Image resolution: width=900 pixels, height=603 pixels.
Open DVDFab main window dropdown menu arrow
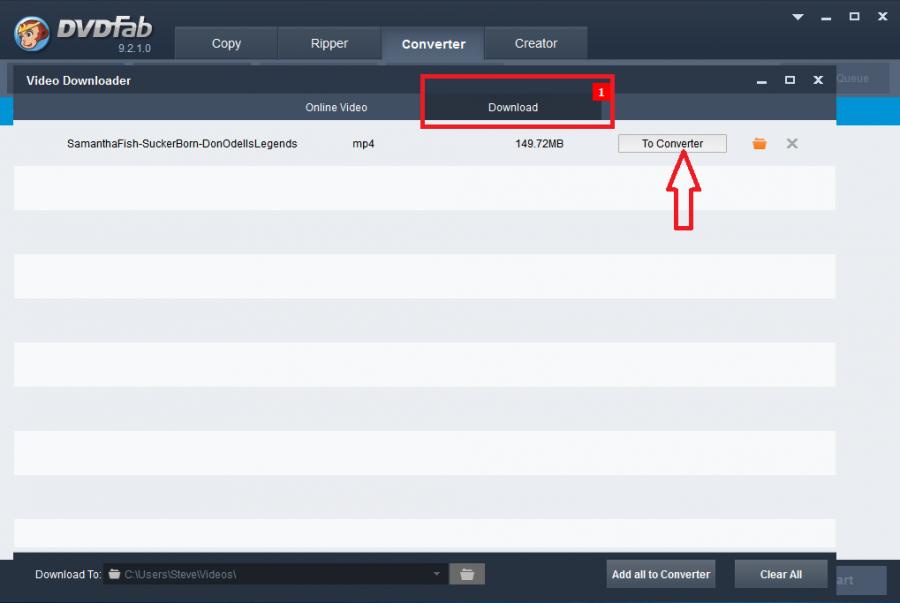click(798, 17)
